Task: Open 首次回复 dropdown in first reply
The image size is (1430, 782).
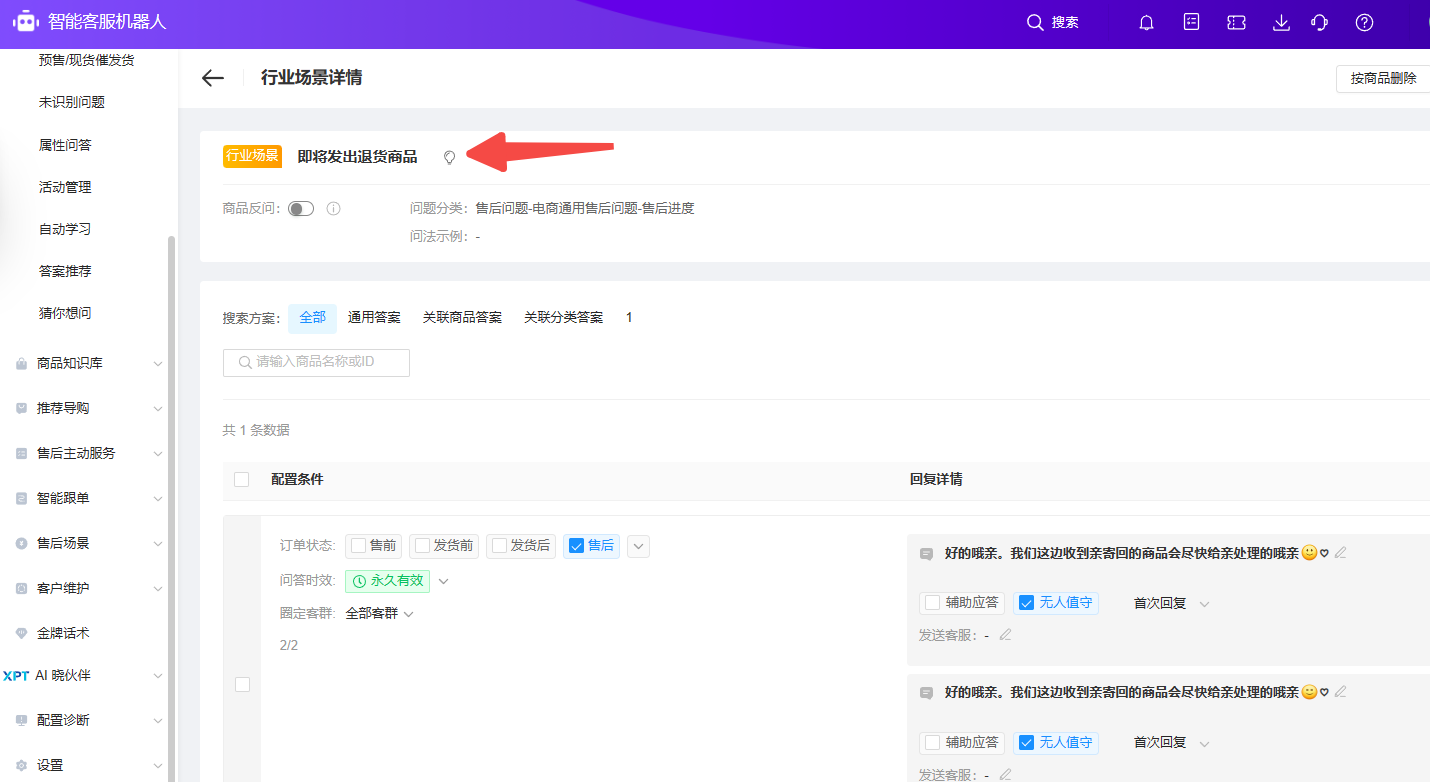Action: 1204,604
